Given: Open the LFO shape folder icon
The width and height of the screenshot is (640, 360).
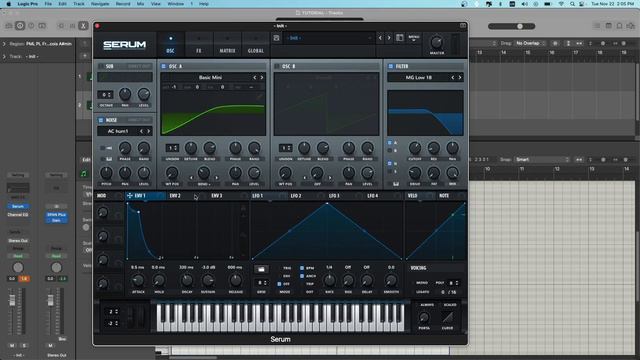Looking at the screenshot, I should click(261, 269).
